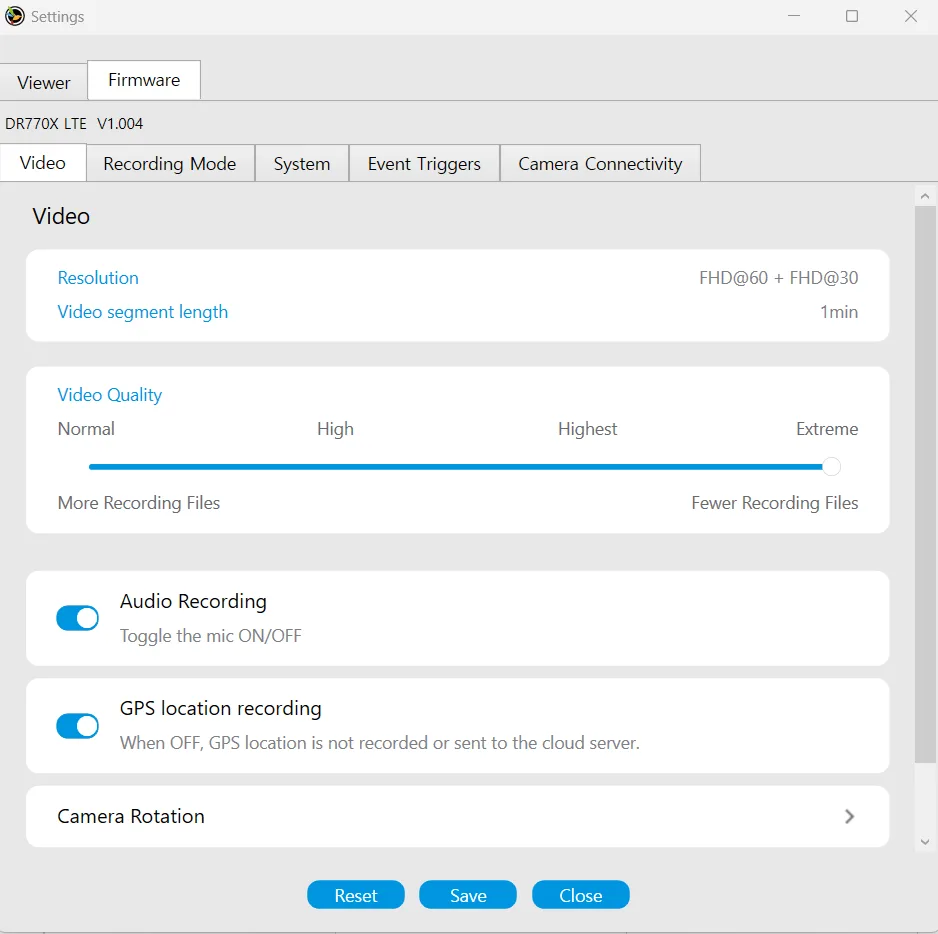Click the Fewer Recording Files label
The image size is (938, 934).
click(x=775, y=503)
